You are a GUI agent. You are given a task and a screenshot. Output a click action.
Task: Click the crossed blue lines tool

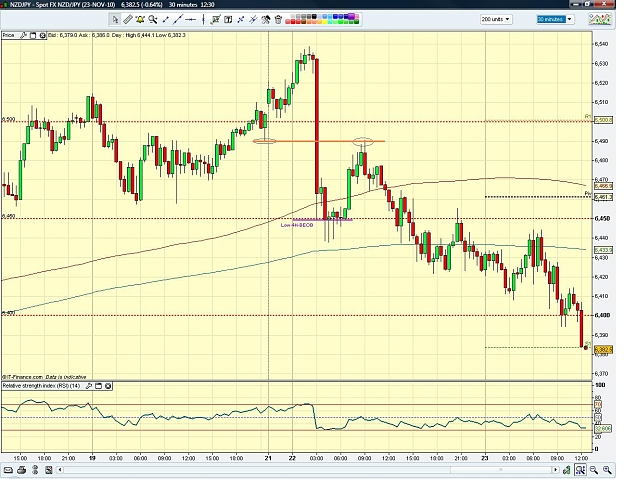click(x=253, y=19)
